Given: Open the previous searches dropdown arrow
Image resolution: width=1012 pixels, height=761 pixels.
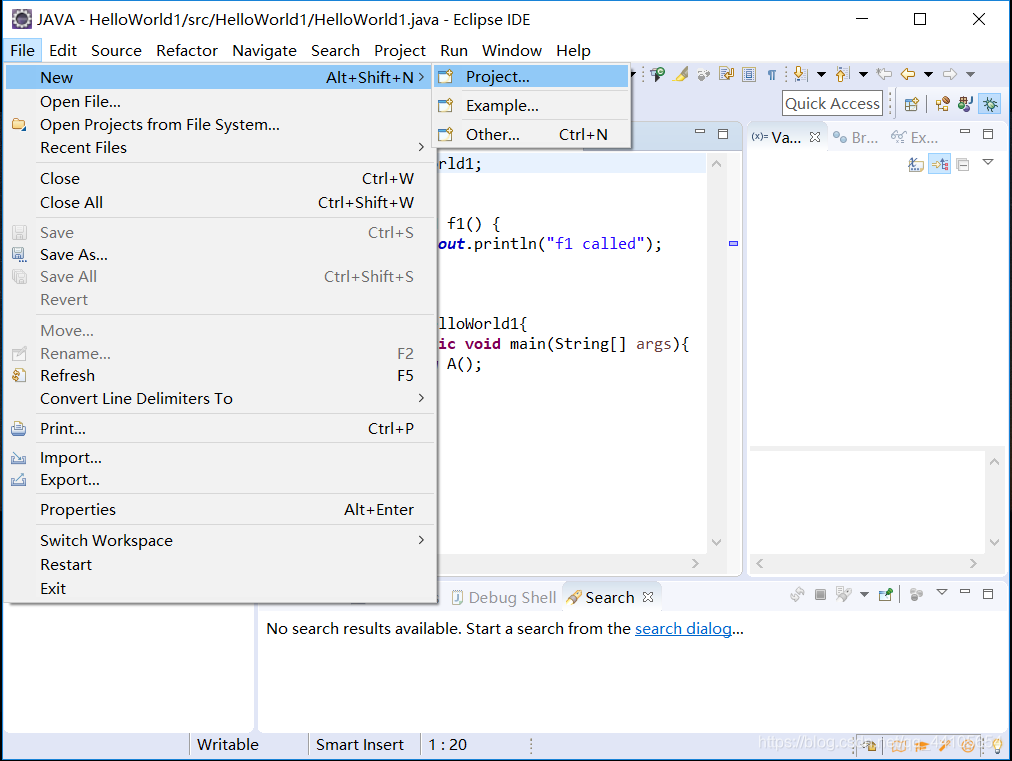Looking at the screenshot, I should 864,594.
